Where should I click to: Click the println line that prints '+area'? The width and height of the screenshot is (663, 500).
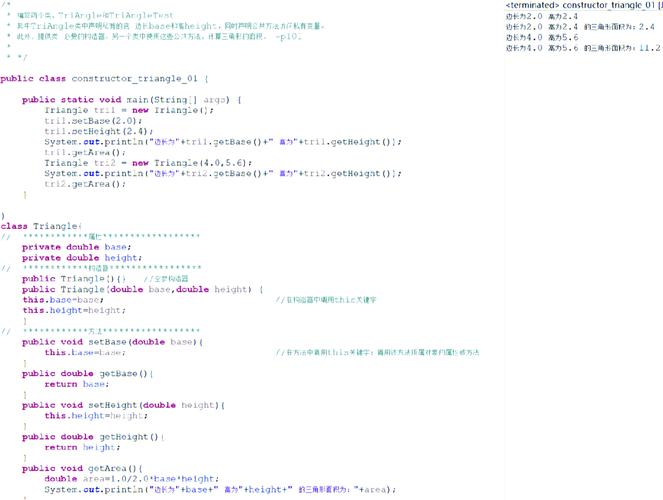pyautogui.click(x=220, y=489)
